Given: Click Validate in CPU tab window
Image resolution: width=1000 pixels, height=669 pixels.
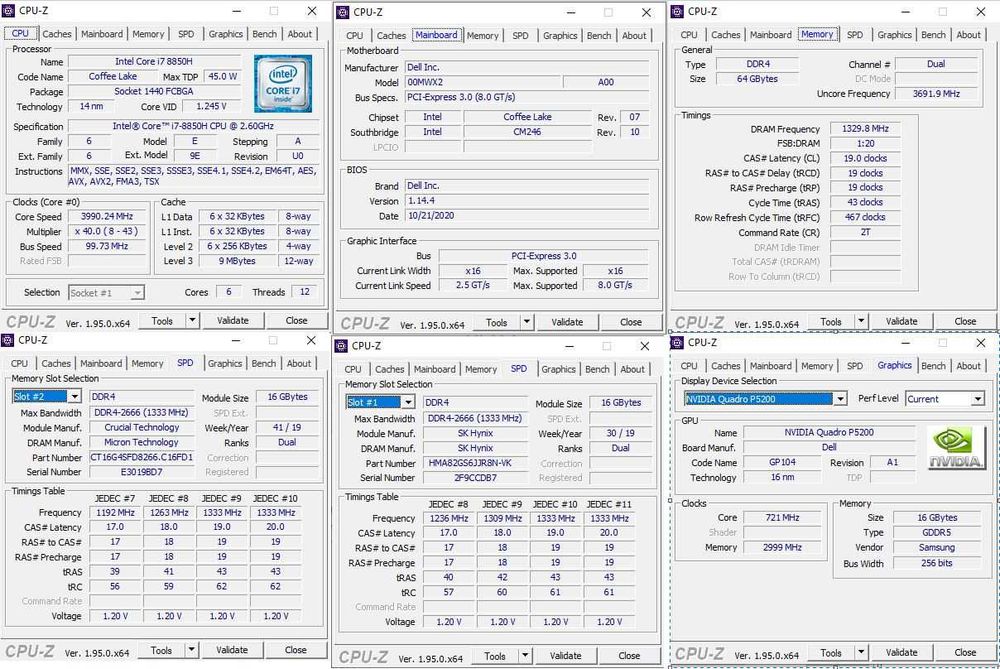Looking at the screenshot, I should coord(233,320).
